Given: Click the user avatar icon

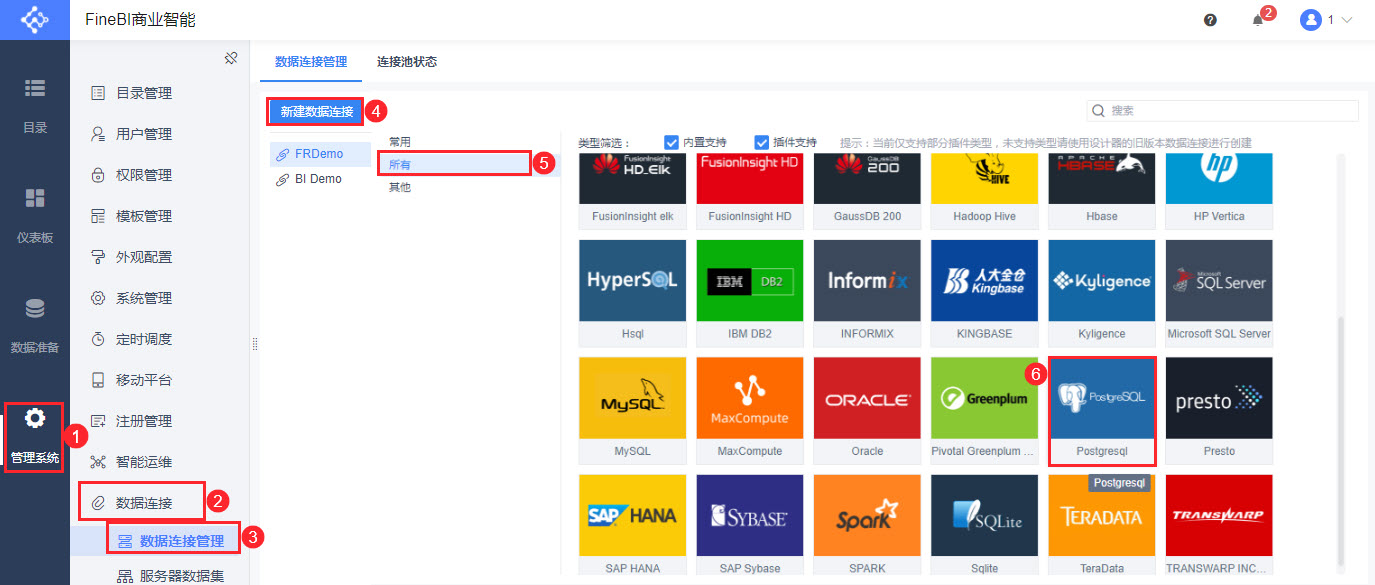Looking at the screenshot, I should click(x=1311, y=20).
